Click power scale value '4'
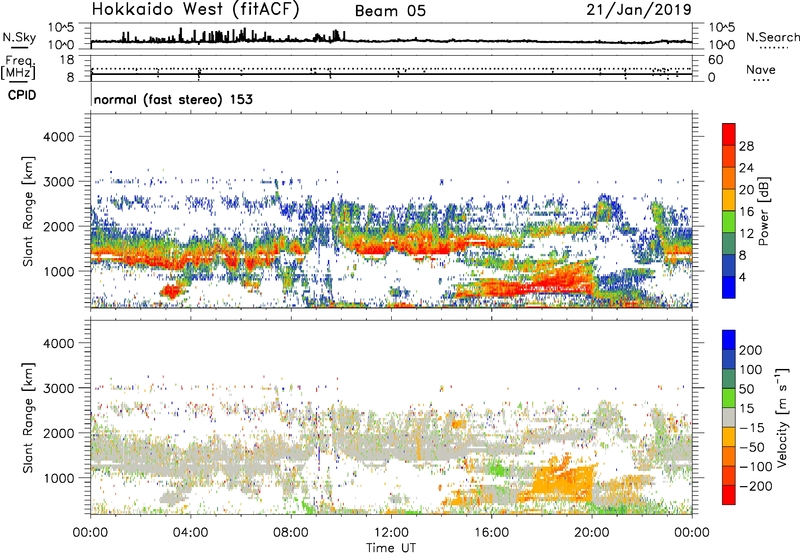Viewport: 800px width, 554px height. [742, 277]
